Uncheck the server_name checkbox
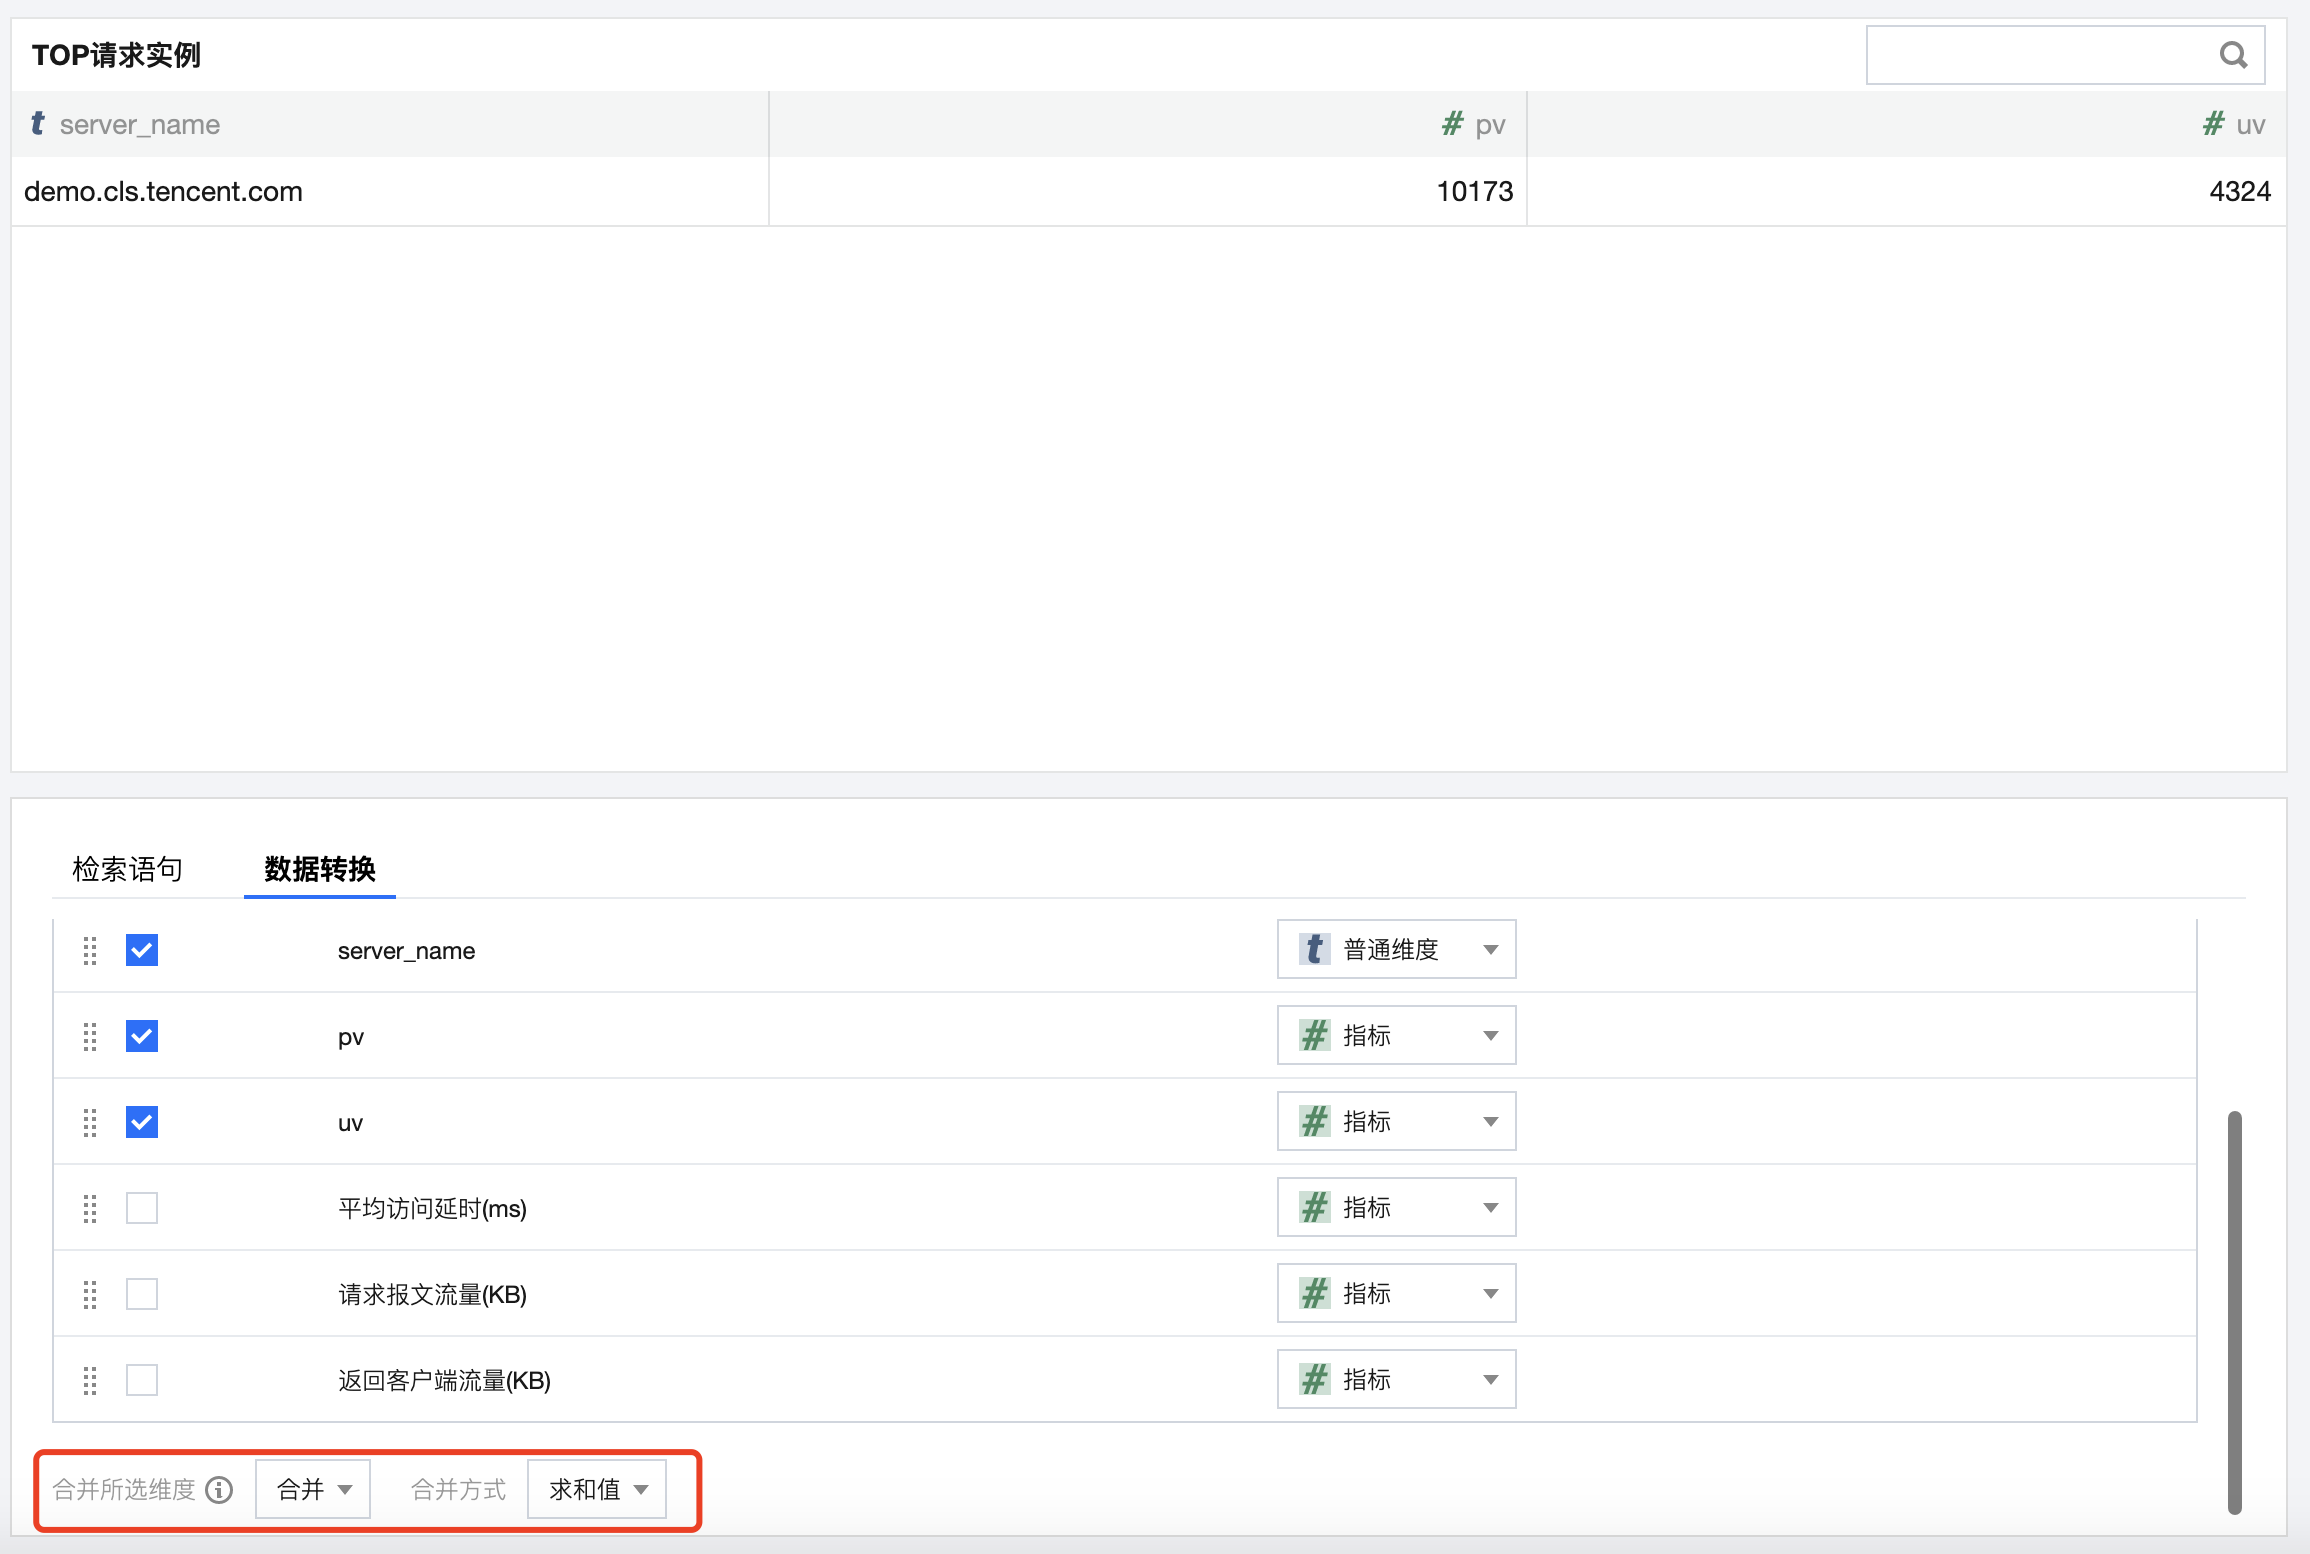This screenshot has width=2310, height=1554. 142,950
